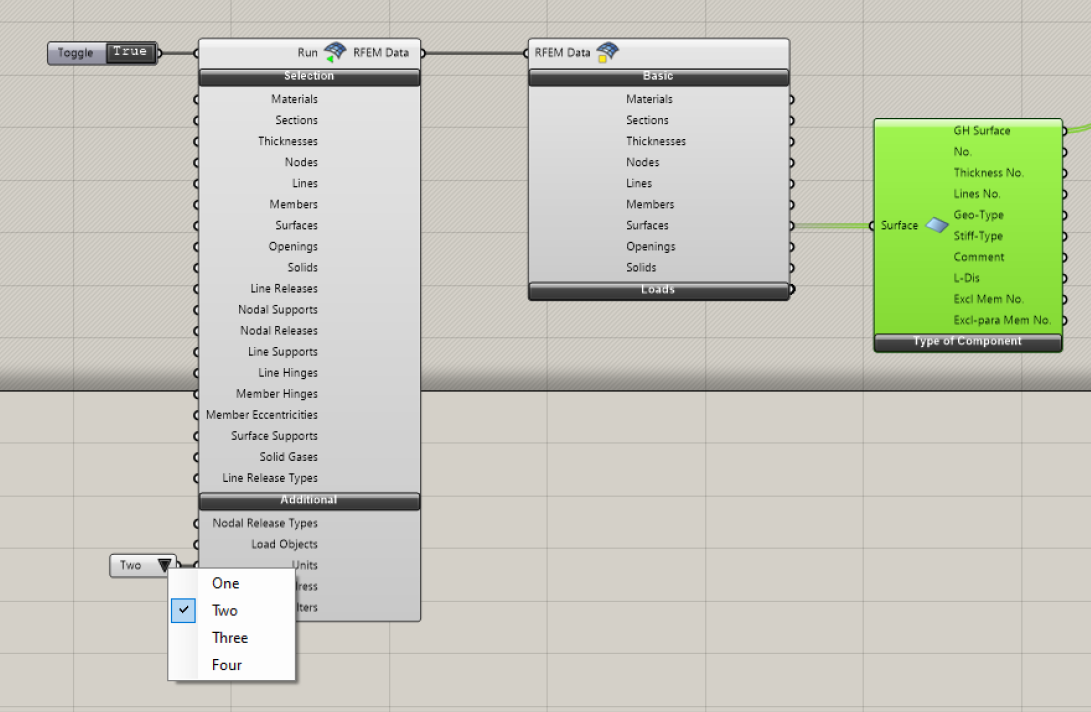Screen dimensions: 1091x712
Task: Click the blue Surface parameter icon
Action: pos(937,225)
